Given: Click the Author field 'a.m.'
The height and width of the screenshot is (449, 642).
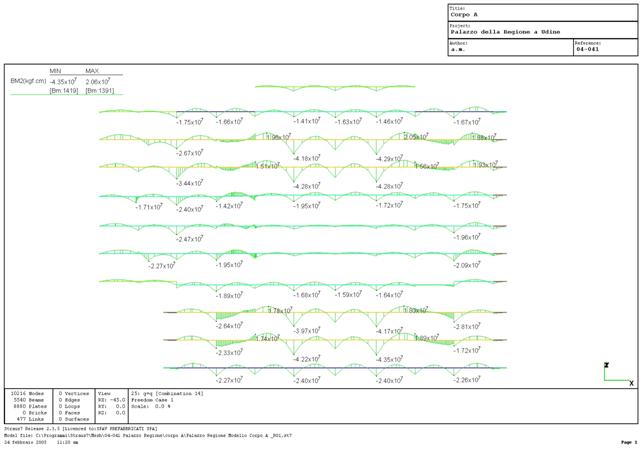Looking at the screenshot, I should click(458, 49).
